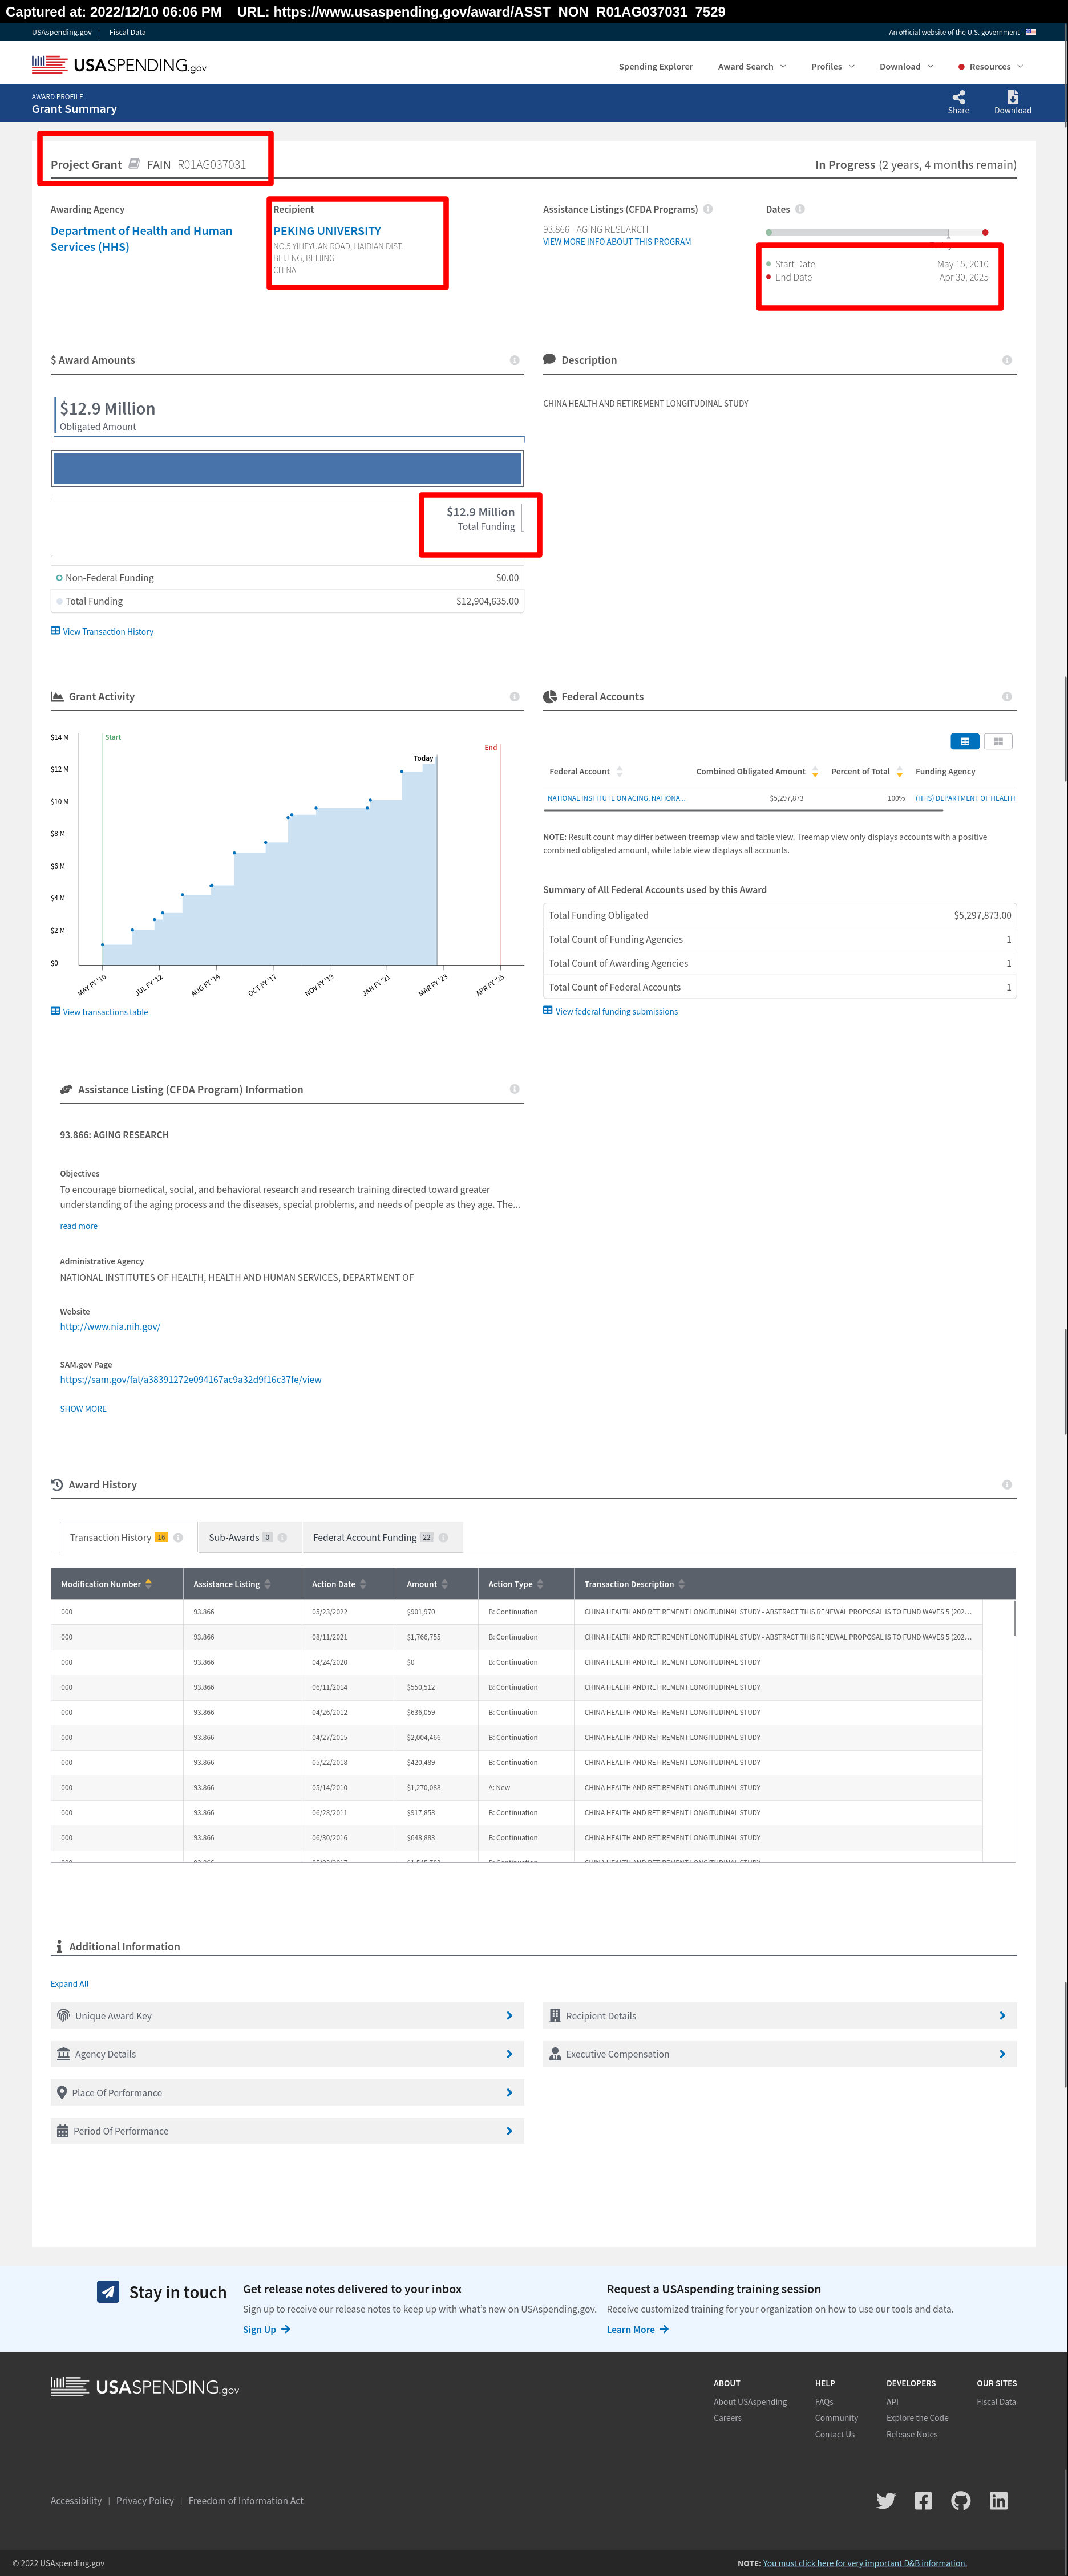
Task: Click the read more link under Objectives
Action: (78, 1226)
